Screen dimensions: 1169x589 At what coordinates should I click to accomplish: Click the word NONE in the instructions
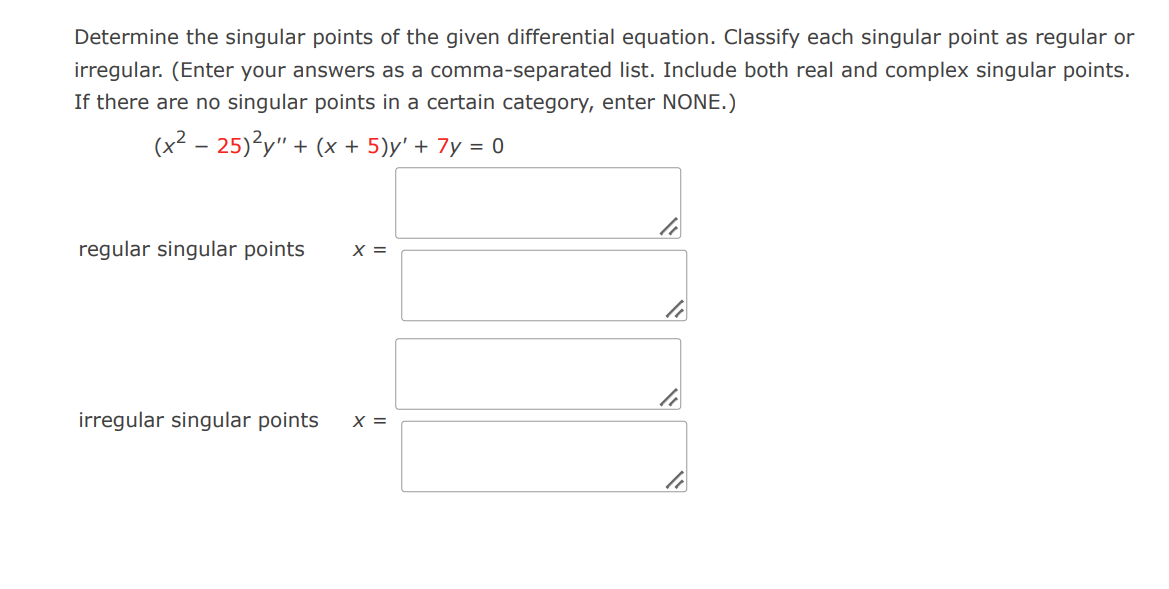click(x=690, y=101)
